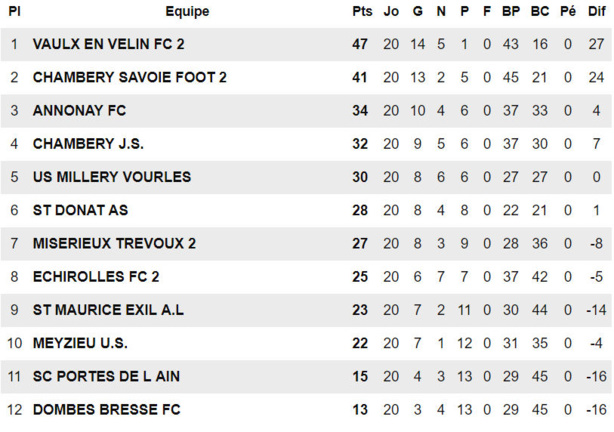Select the Jo column header
The width and height of the screenshot is (614, 432).
click(x=391, y=11)
